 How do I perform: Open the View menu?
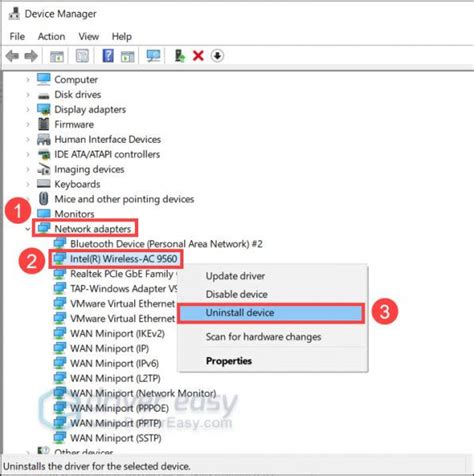pos(89,36)
